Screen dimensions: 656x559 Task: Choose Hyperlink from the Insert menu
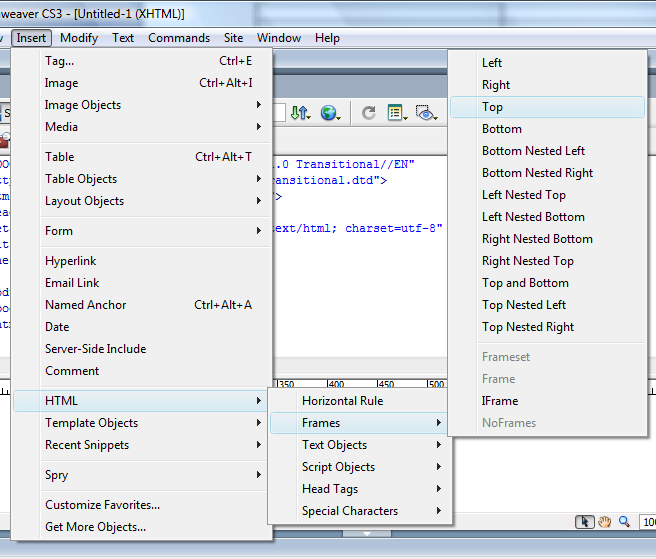coord(142,261)
